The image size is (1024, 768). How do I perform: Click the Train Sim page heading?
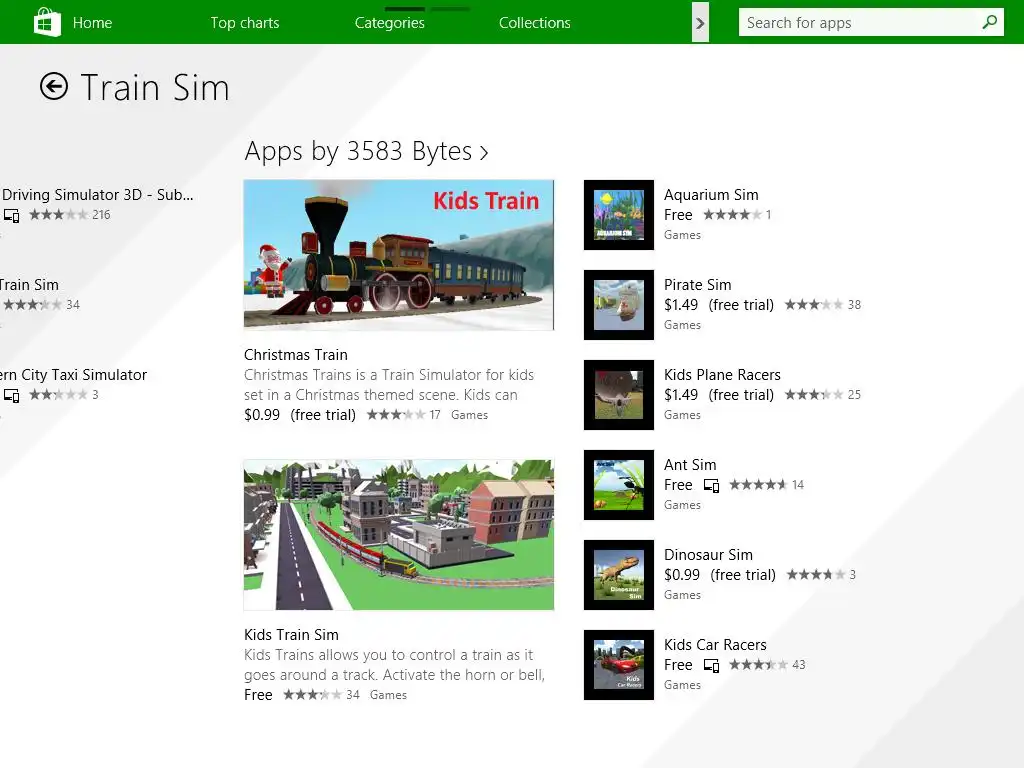click(155, 87)
